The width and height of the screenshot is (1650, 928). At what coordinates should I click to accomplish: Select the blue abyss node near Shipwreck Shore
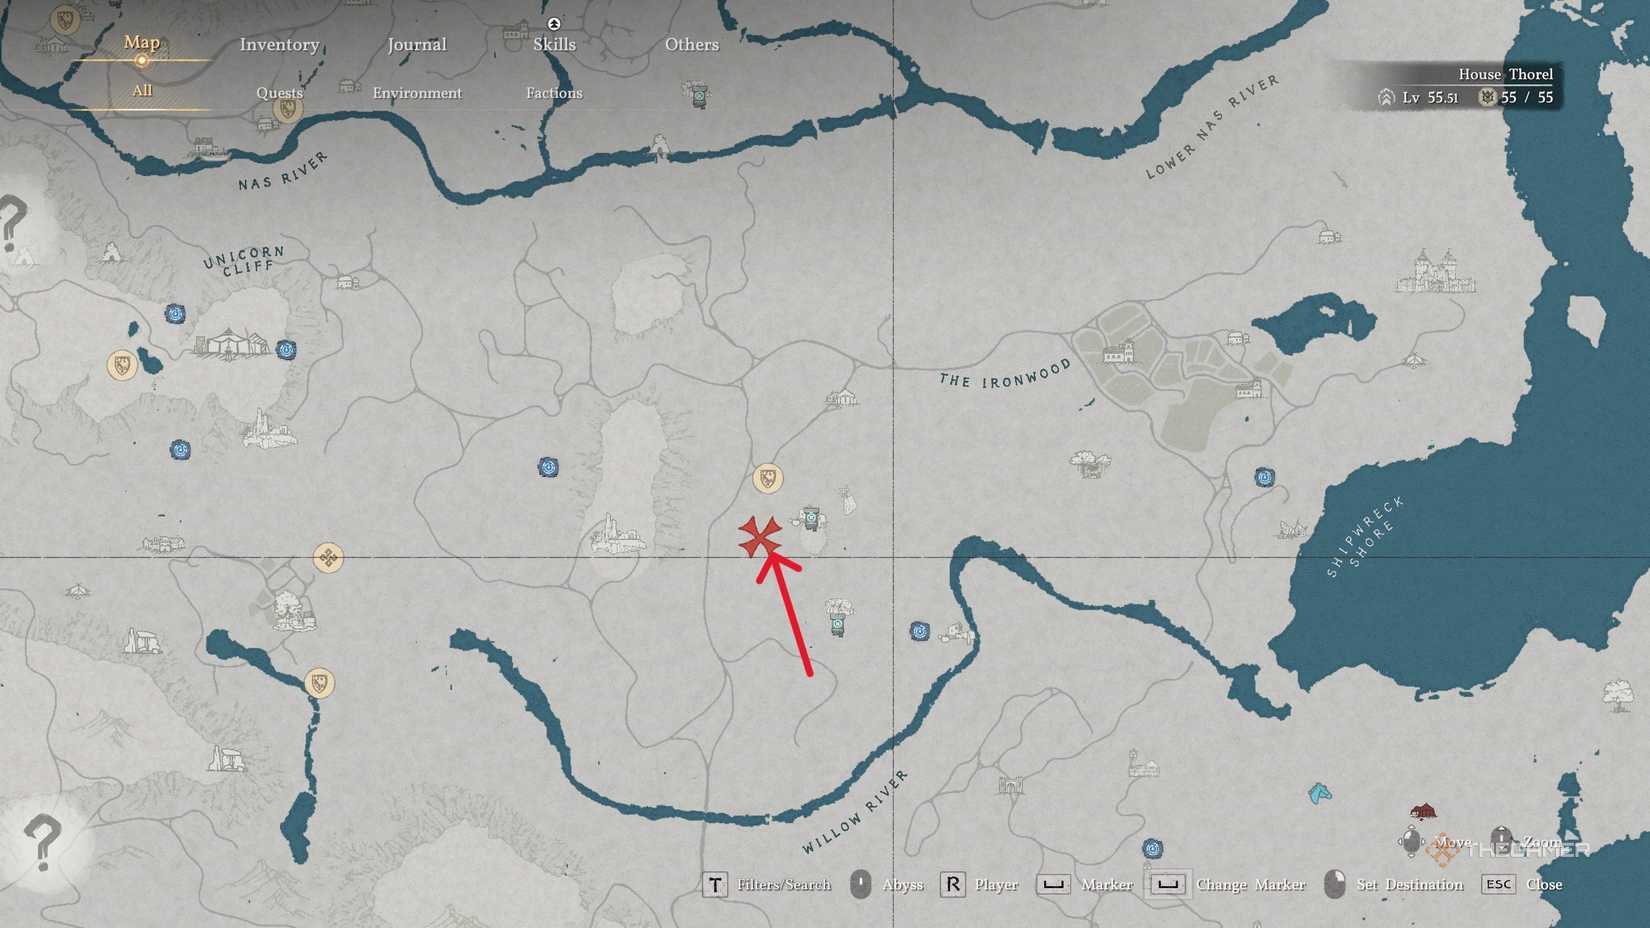1264,477
